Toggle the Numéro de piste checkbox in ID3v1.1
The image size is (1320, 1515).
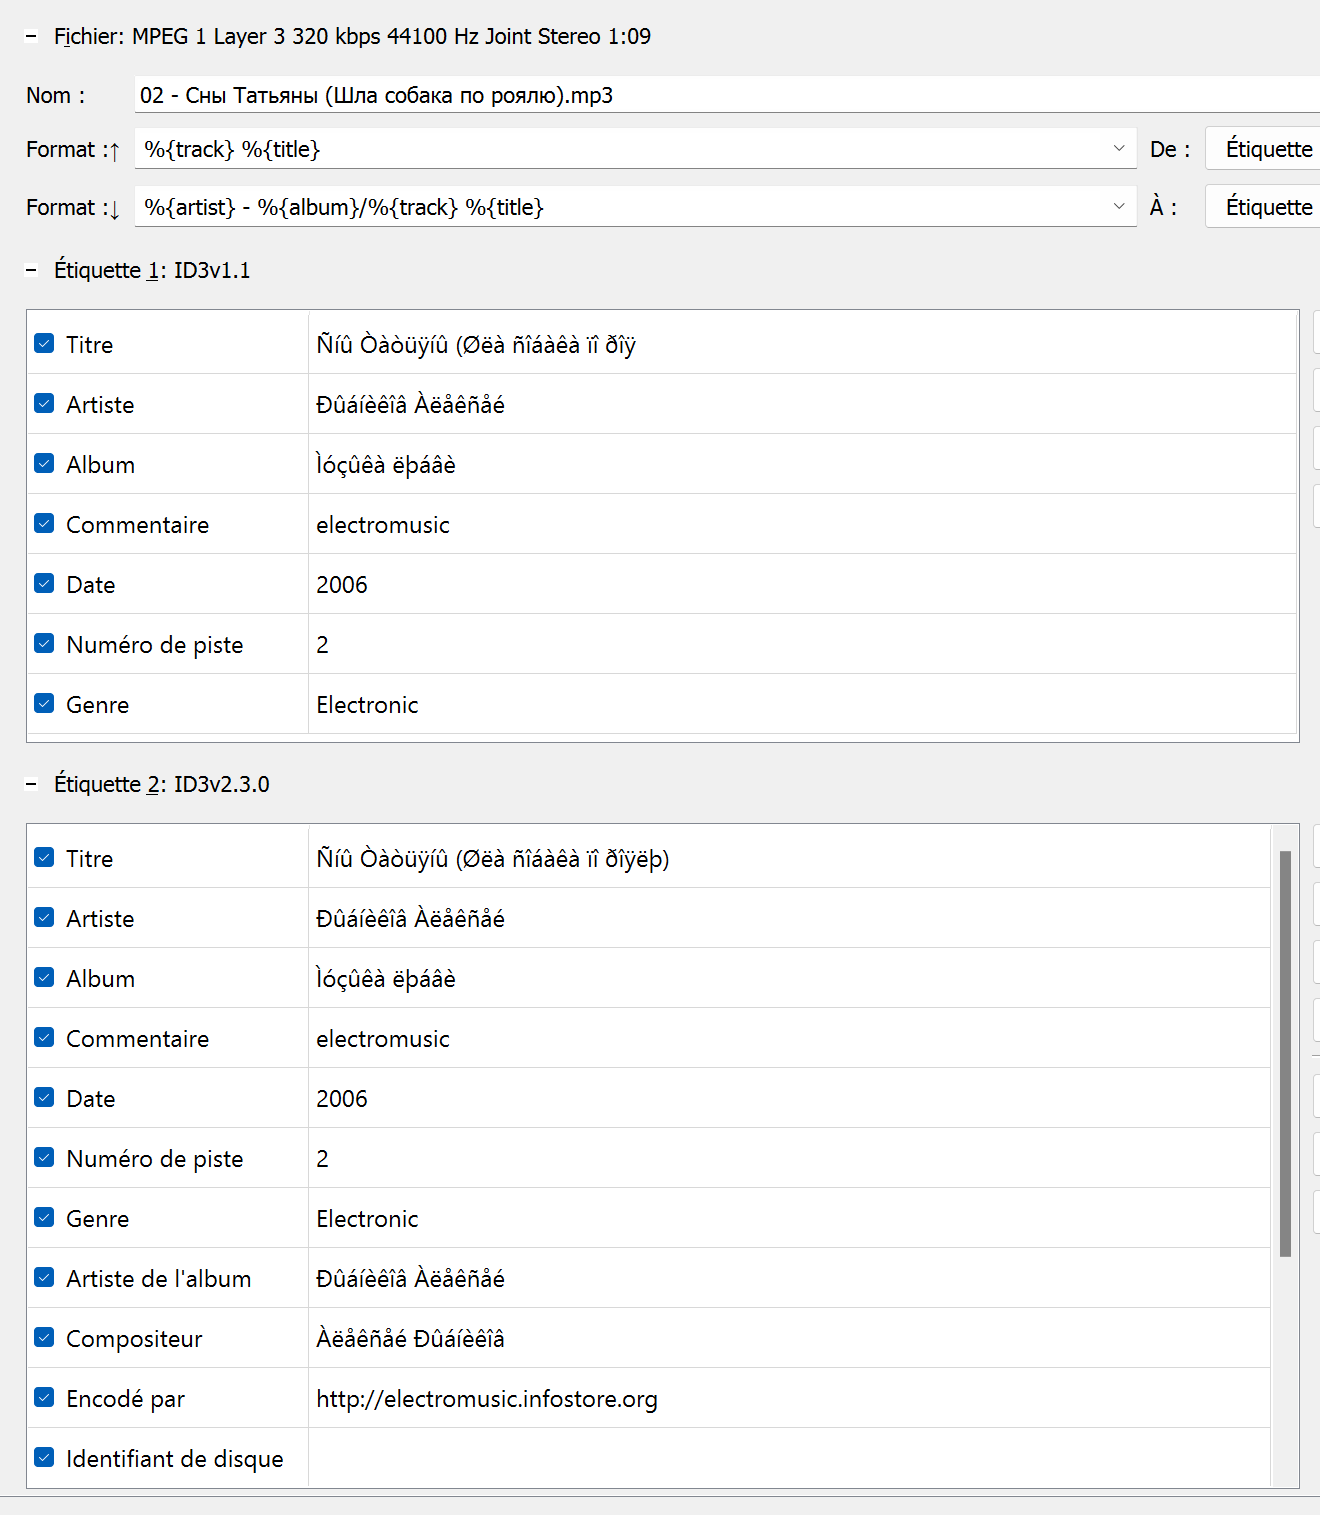pos(44,644)
